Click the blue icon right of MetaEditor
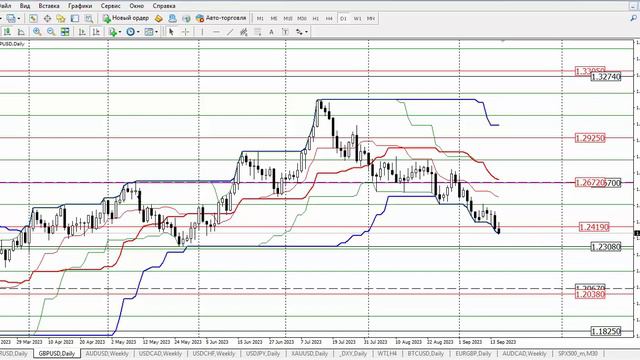The image size is (640, 360). (x=172, y=18)
